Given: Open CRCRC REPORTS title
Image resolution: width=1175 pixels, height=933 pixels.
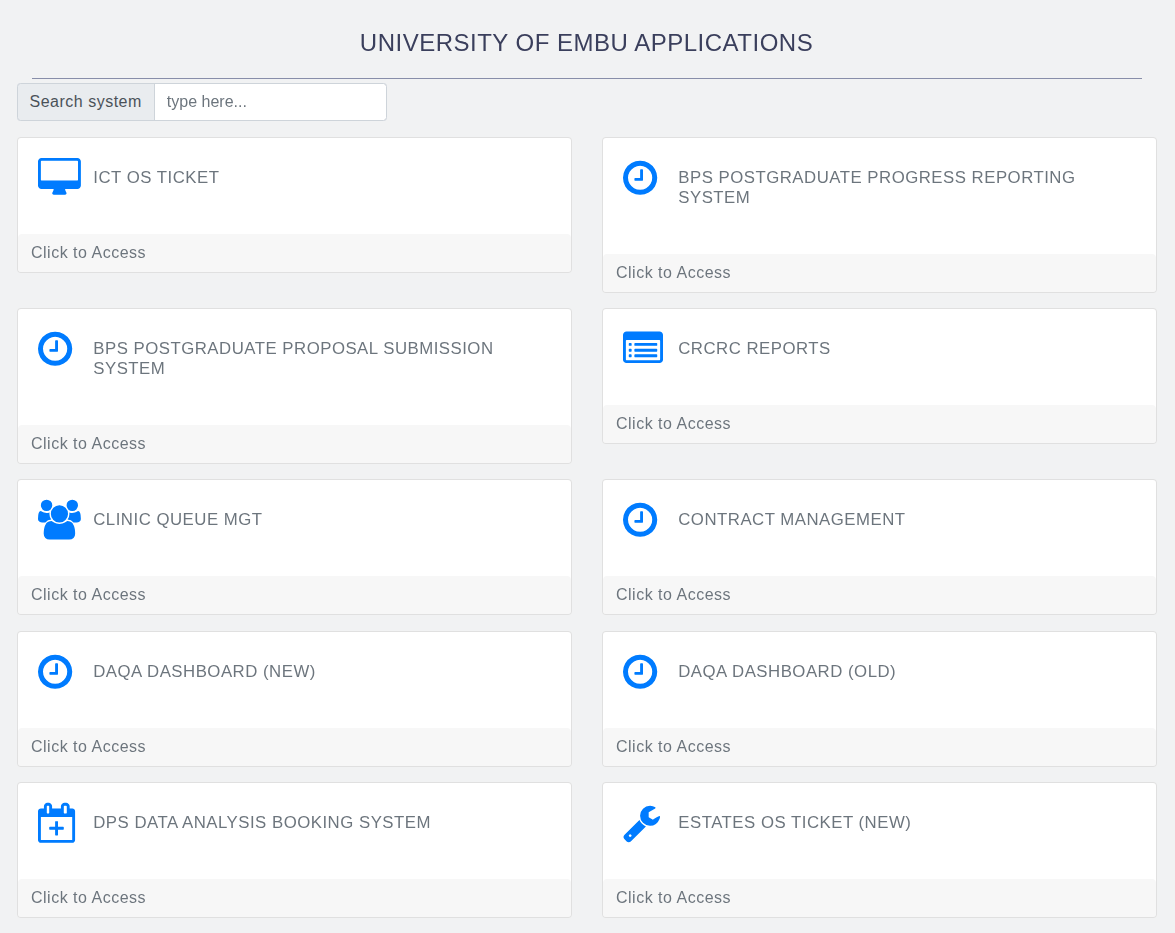Looking at the screenshot, I should (754, 348).
